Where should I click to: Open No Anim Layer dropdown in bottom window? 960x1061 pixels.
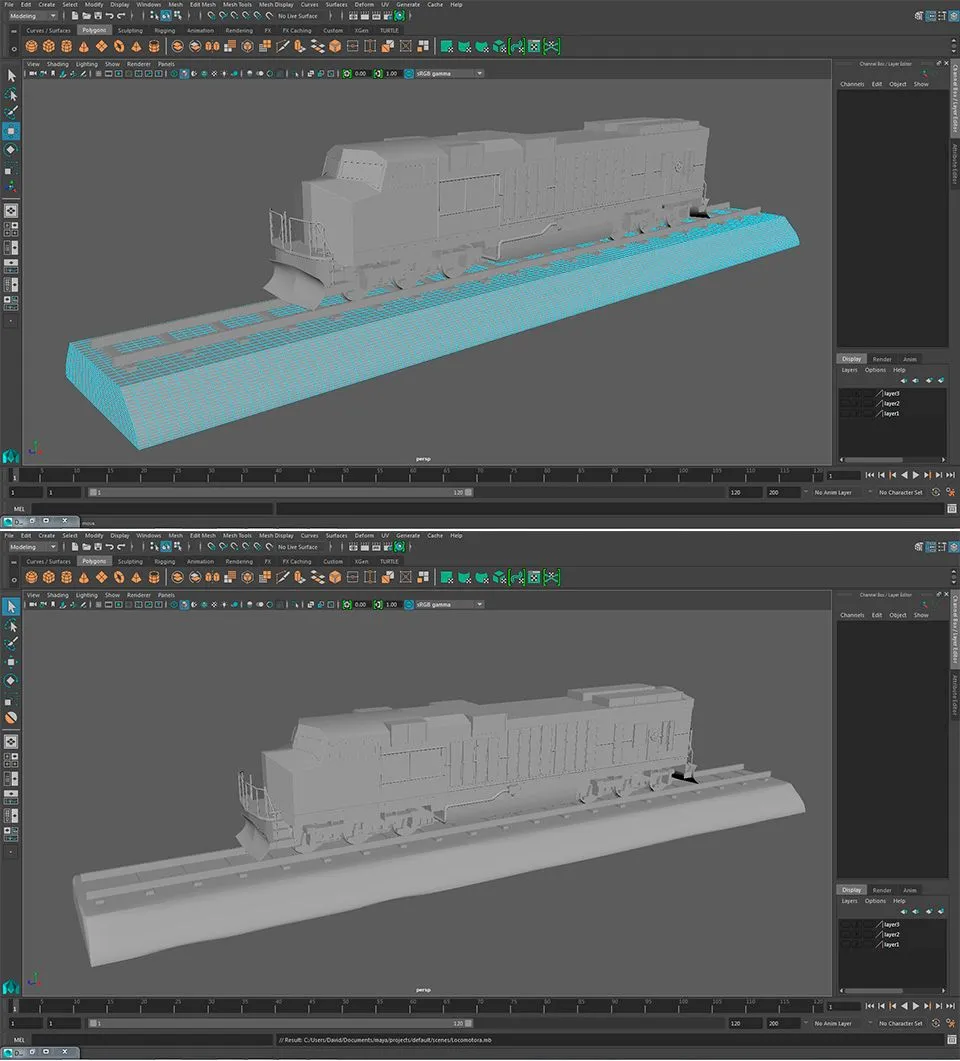coord(833,1024)
